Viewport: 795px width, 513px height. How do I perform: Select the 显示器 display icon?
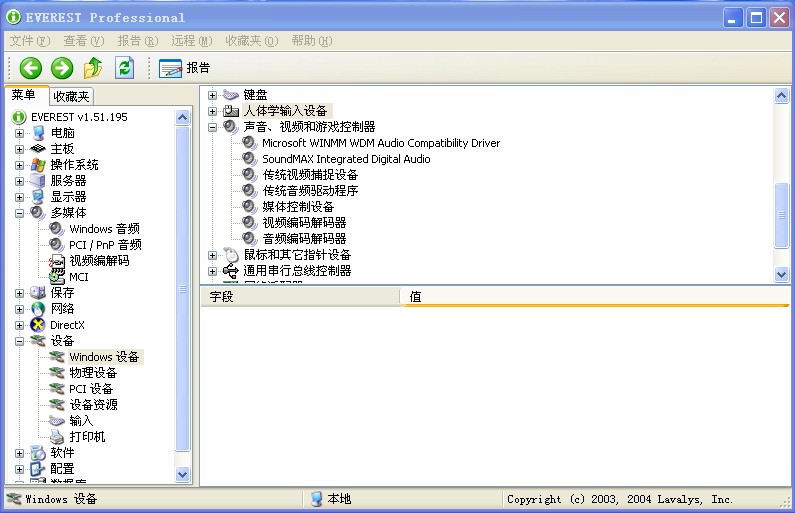pos(38,197)
